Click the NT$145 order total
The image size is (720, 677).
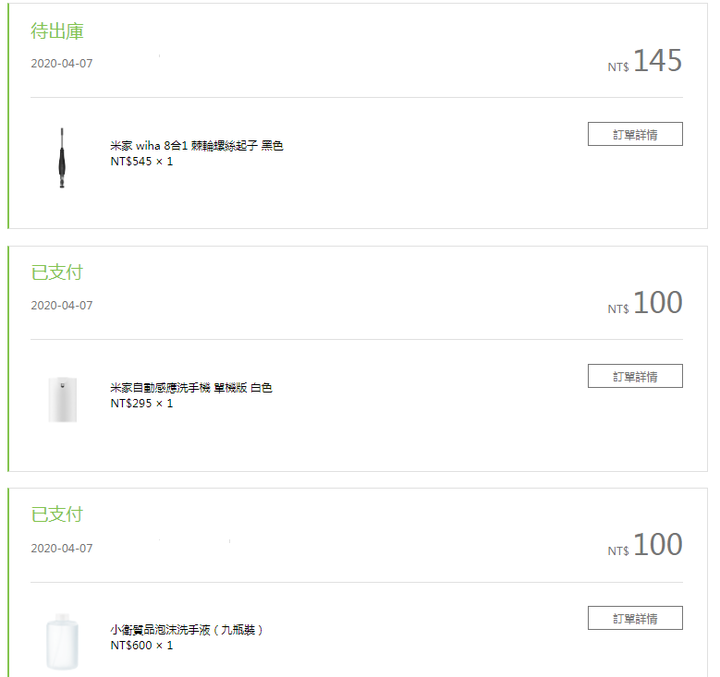[645, 62]
